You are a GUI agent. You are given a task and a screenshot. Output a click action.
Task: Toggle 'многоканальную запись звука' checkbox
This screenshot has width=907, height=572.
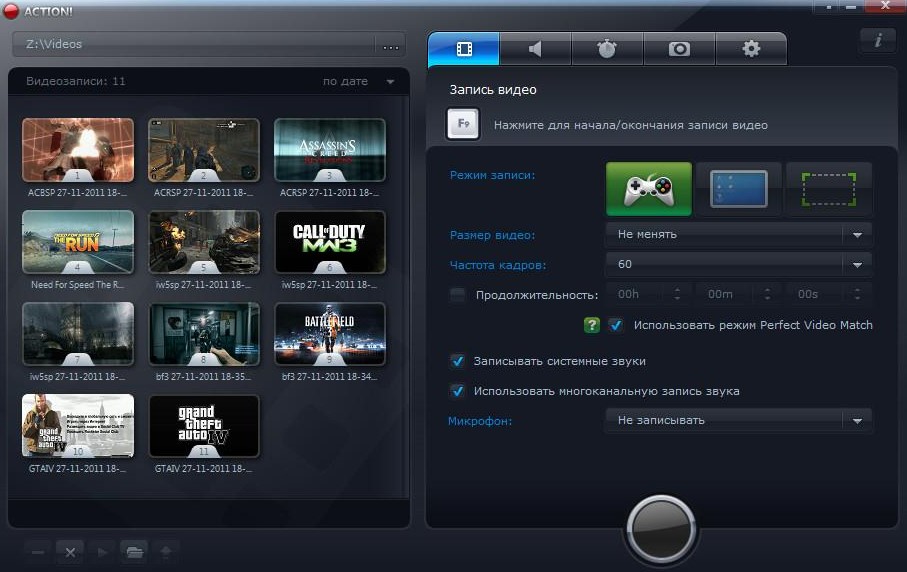coord(458,391)
